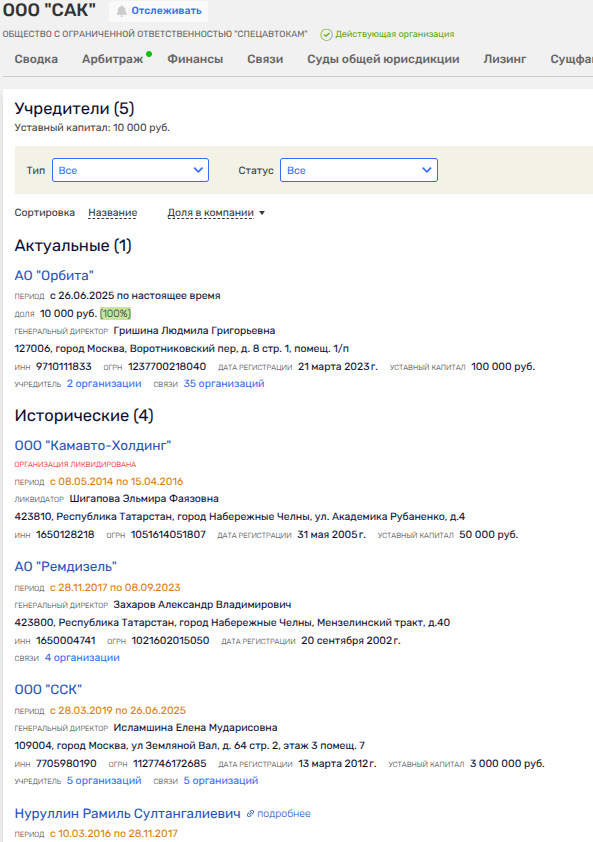Click the bell icon next to Отслеживать

[x=122, y=11]
